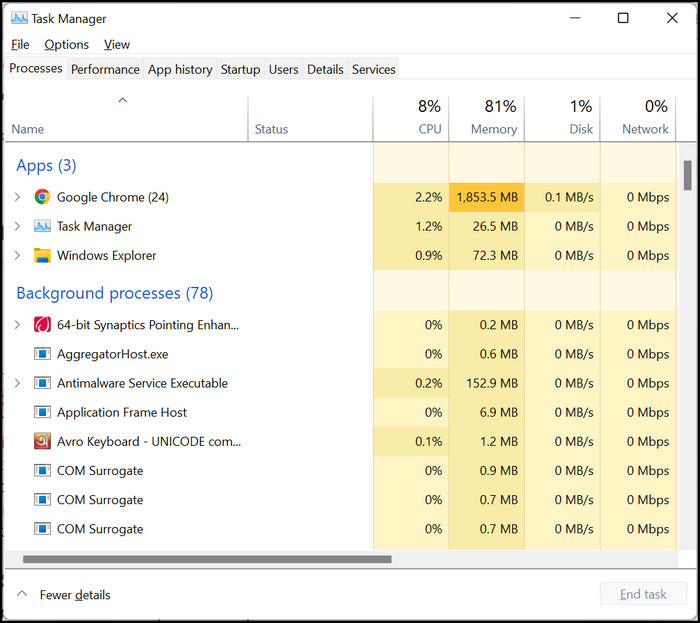The width and height of the screenshot is (700, 623).
Task: Click the Background processes (78) heading
Action: pos(115,293)
